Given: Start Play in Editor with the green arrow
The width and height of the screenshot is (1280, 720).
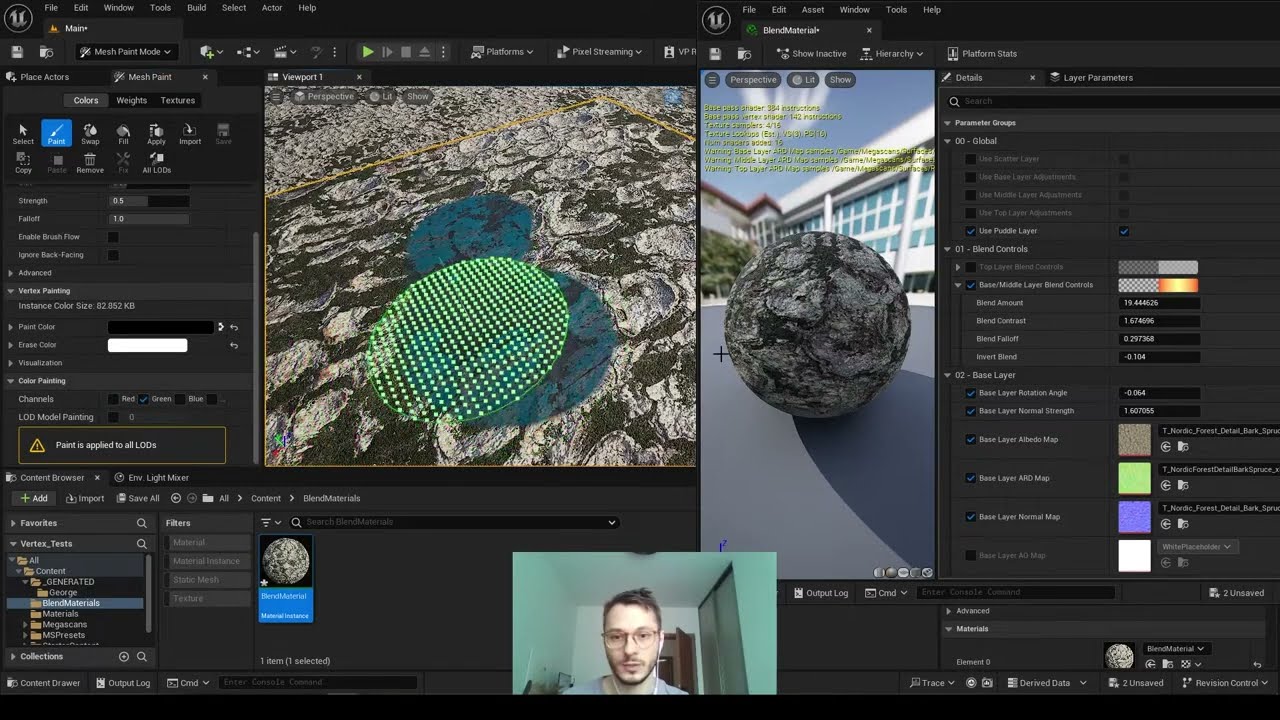Looking at the screenshot, I should 368,52.
